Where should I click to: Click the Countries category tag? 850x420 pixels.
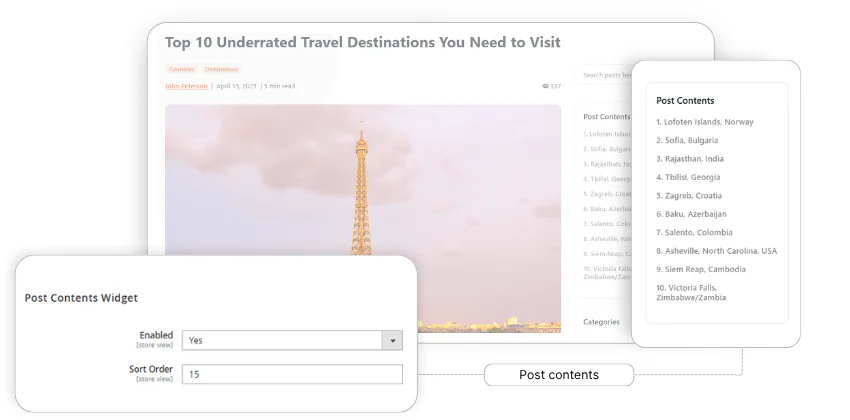pyautogui.click(x=181, y=69)
